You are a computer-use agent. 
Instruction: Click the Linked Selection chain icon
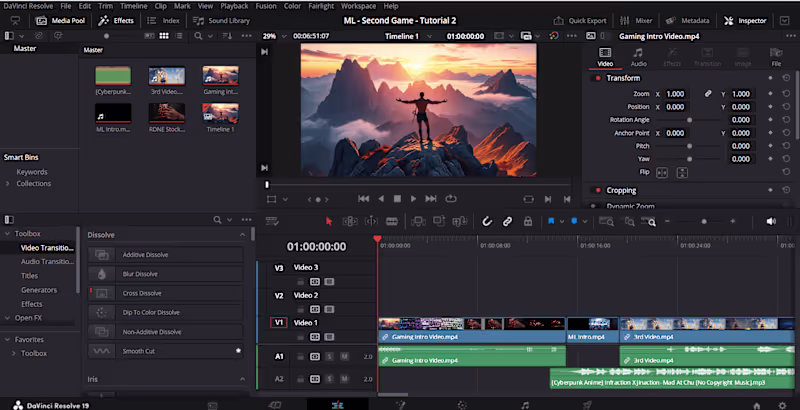(x=507, y=221)
